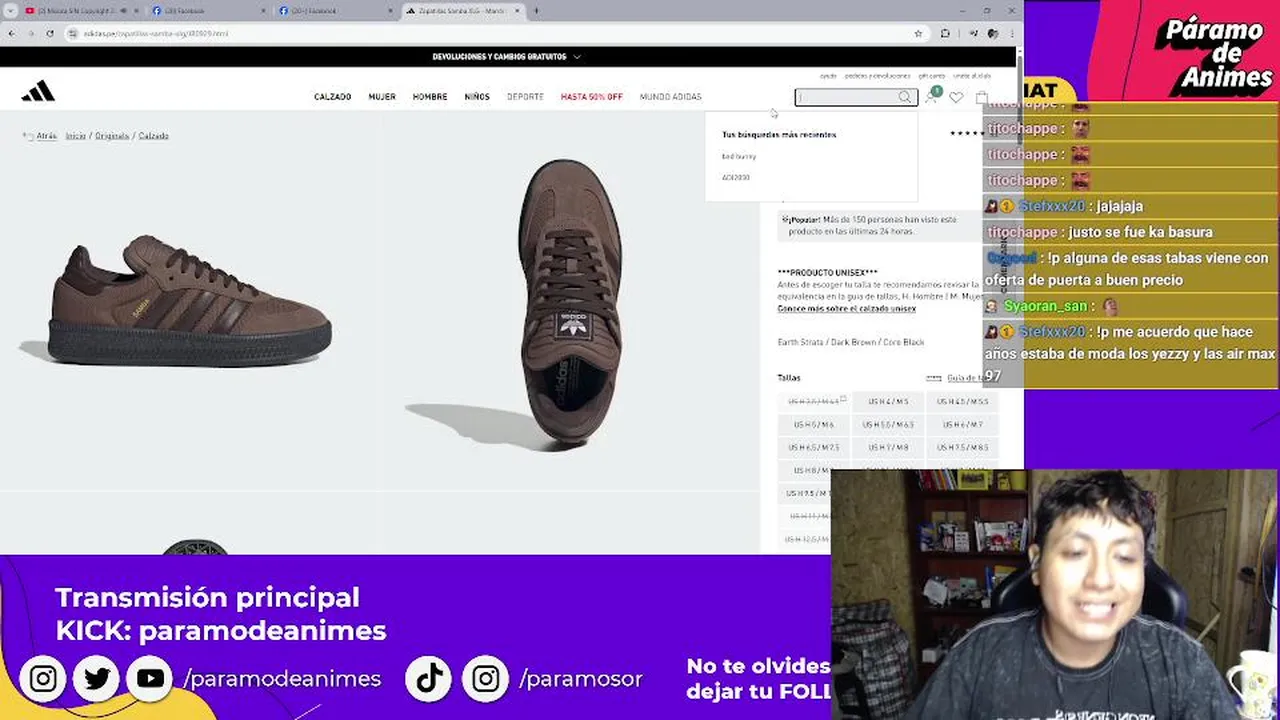Open the MUJER menu

click(x=382, y=97)
